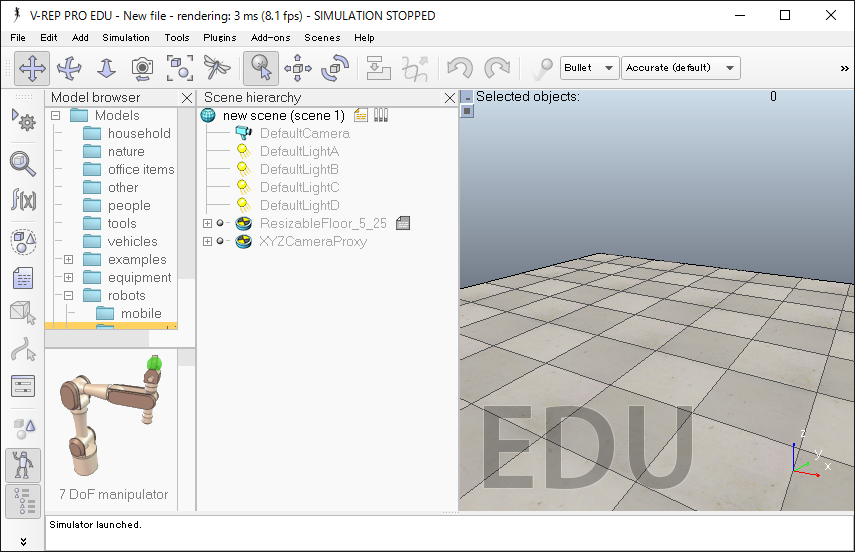This screenshot has height=552, width=855.
Task: Open script icon beside ResizableFloor_5_25
Action: click(403, 223)
